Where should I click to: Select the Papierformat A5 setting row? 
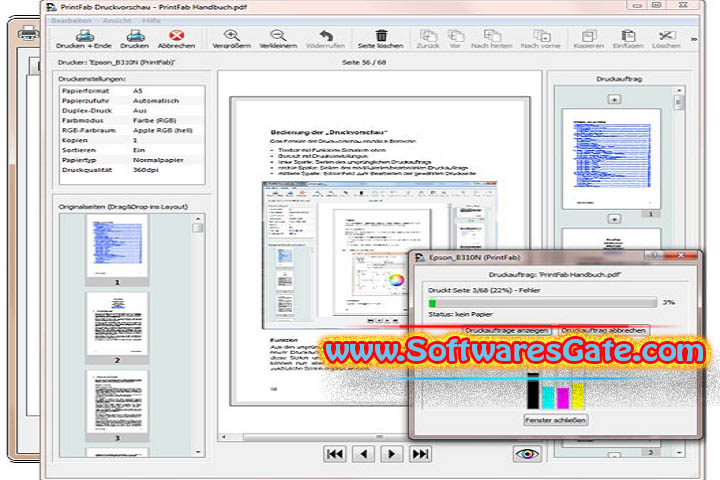[x=132, y=91]
